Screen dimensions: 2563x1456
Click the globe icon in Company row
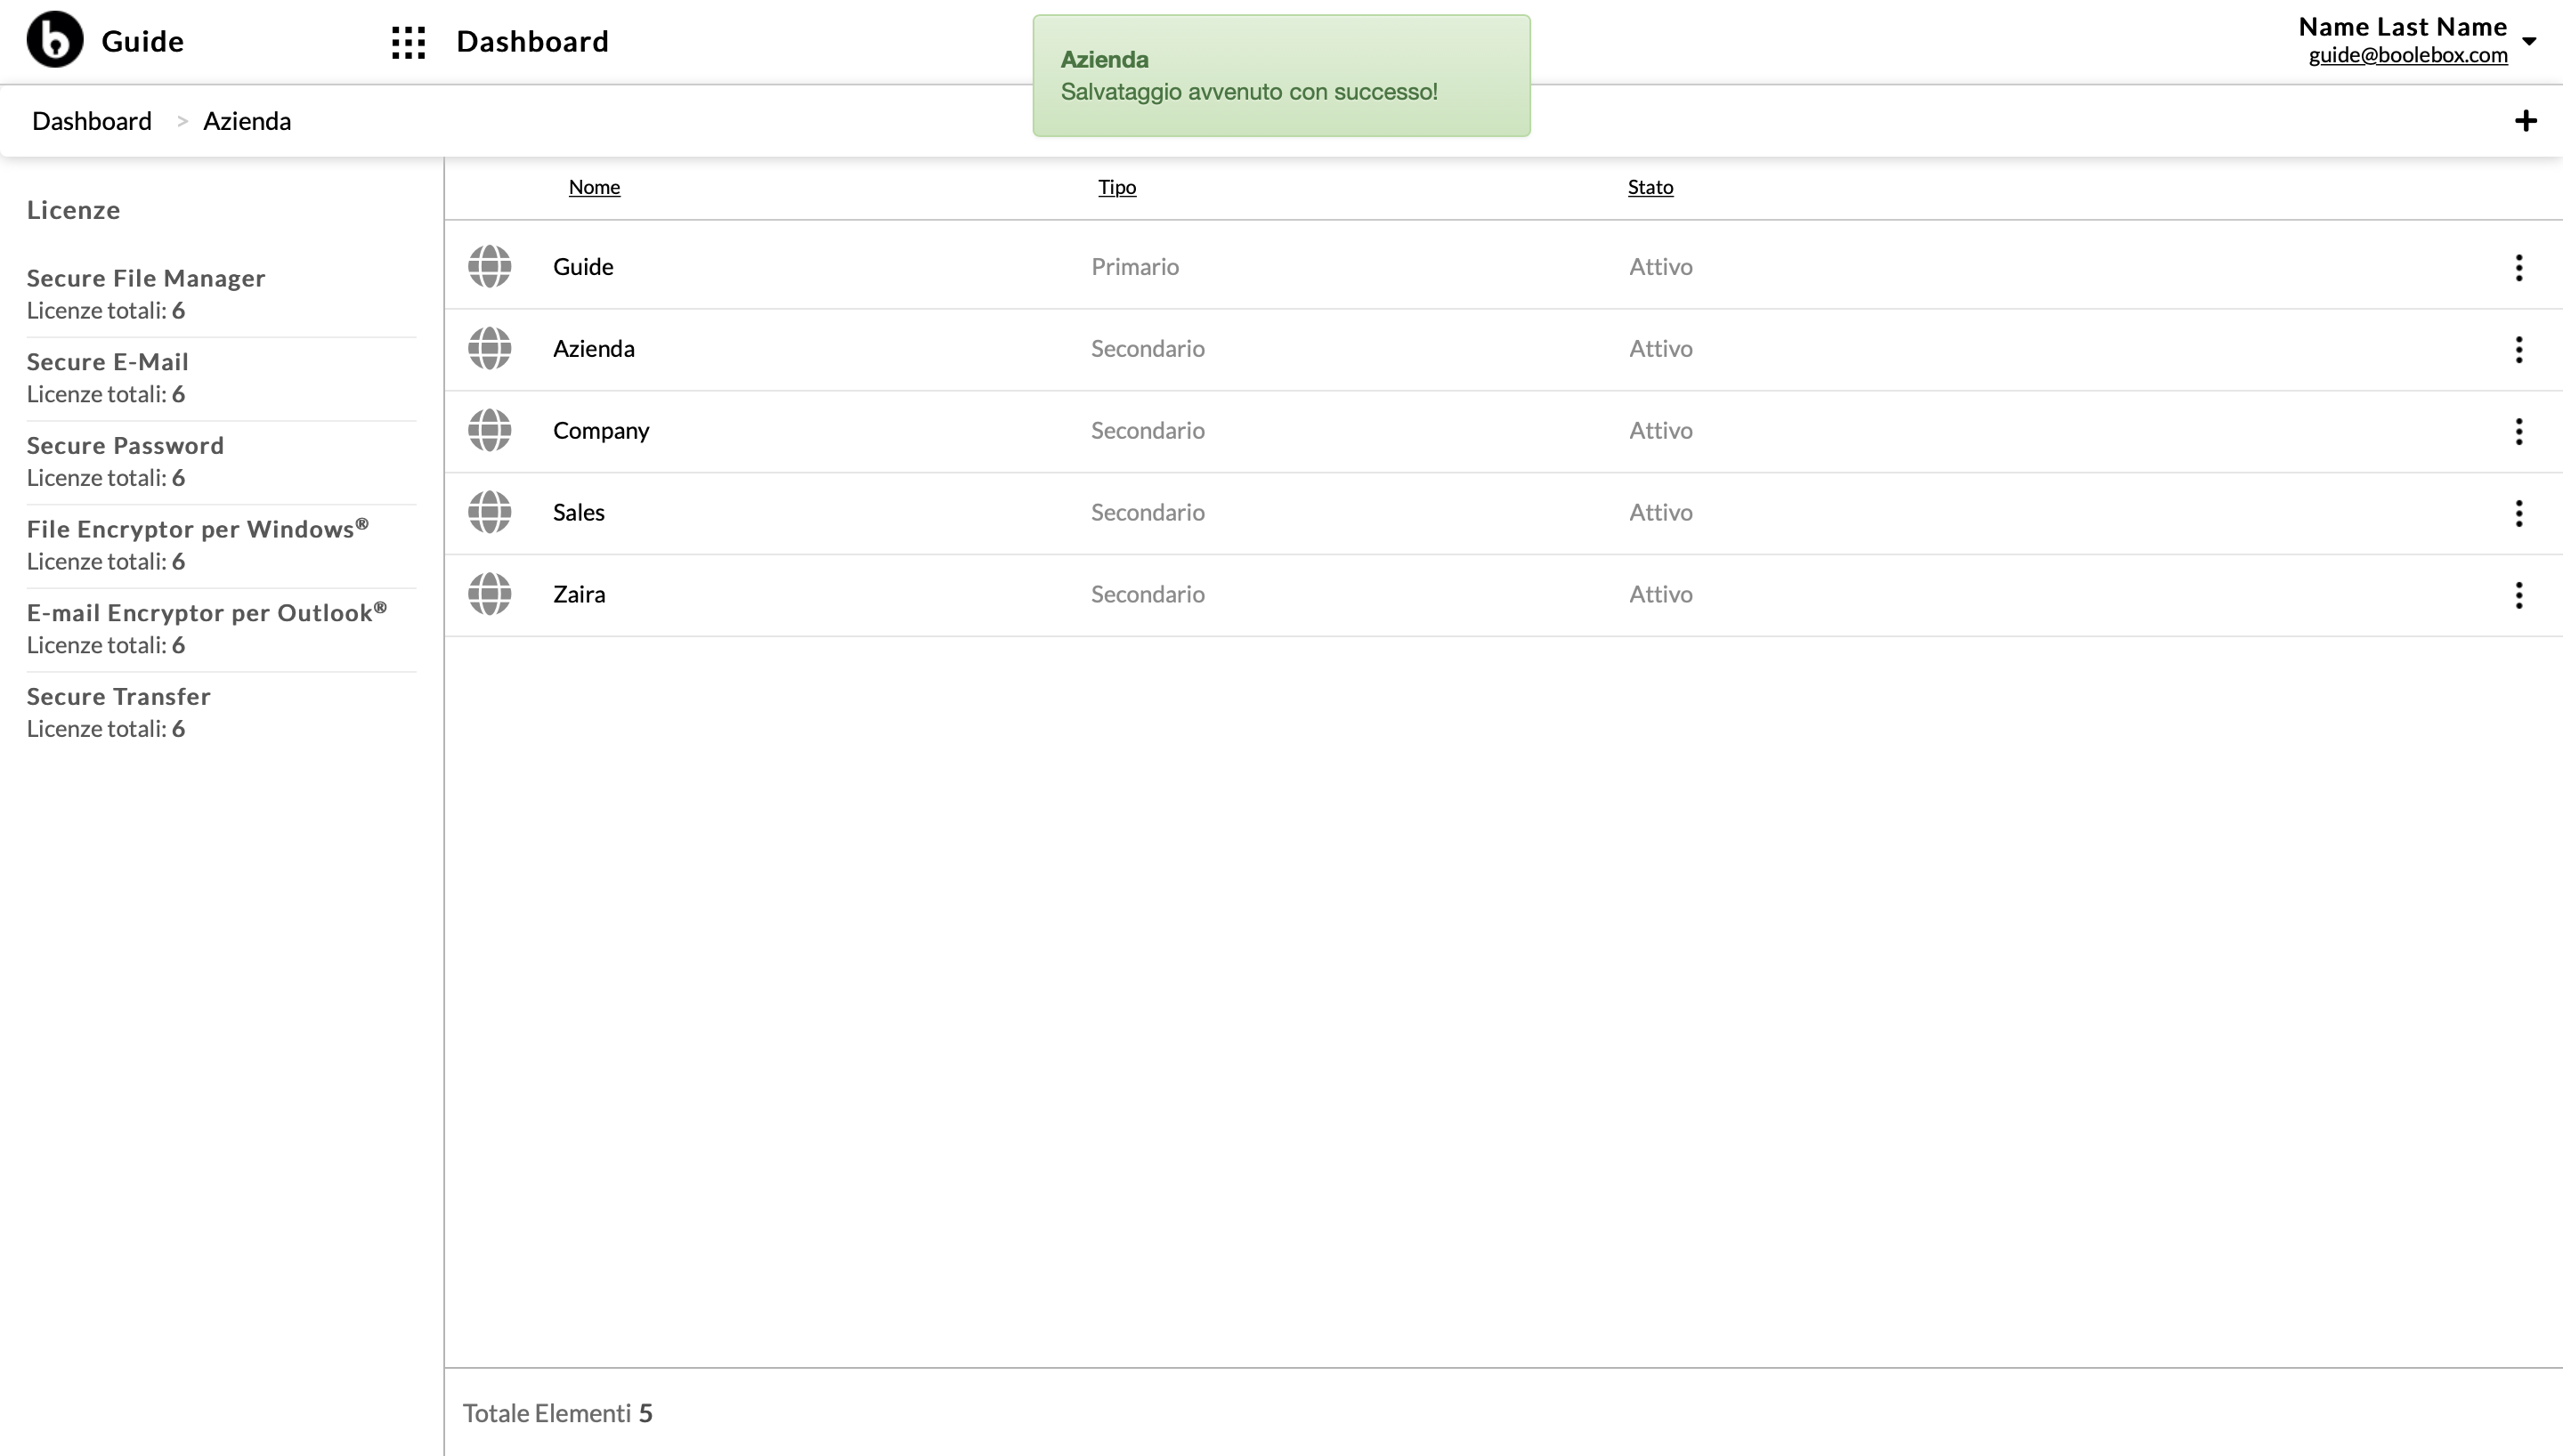(490, 430)
